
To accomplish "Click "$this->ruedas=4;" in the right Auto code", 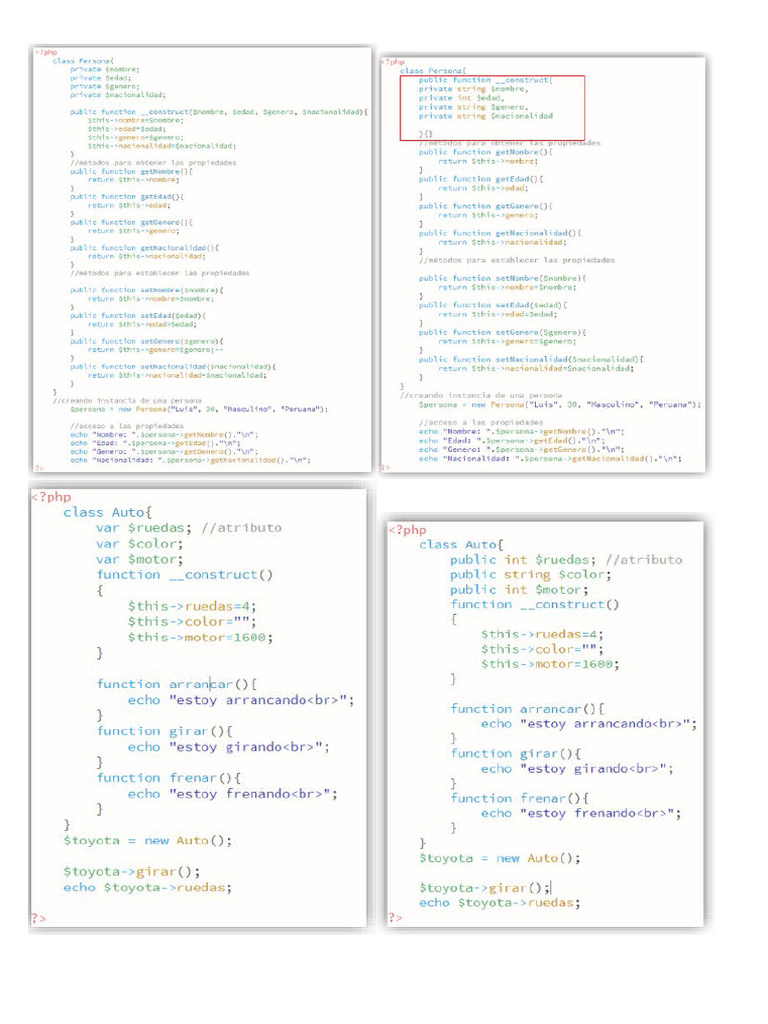I will (x=542, y=634).
